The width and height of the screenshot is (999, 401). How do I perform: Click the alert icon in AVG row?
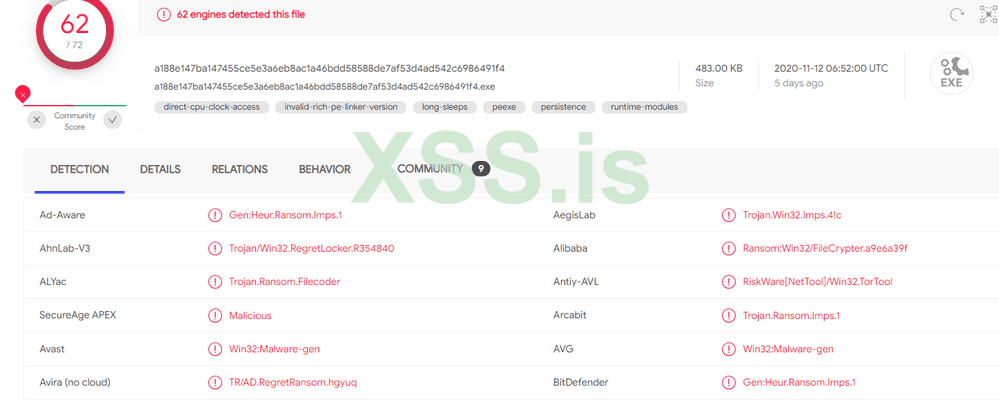point(728,349)
